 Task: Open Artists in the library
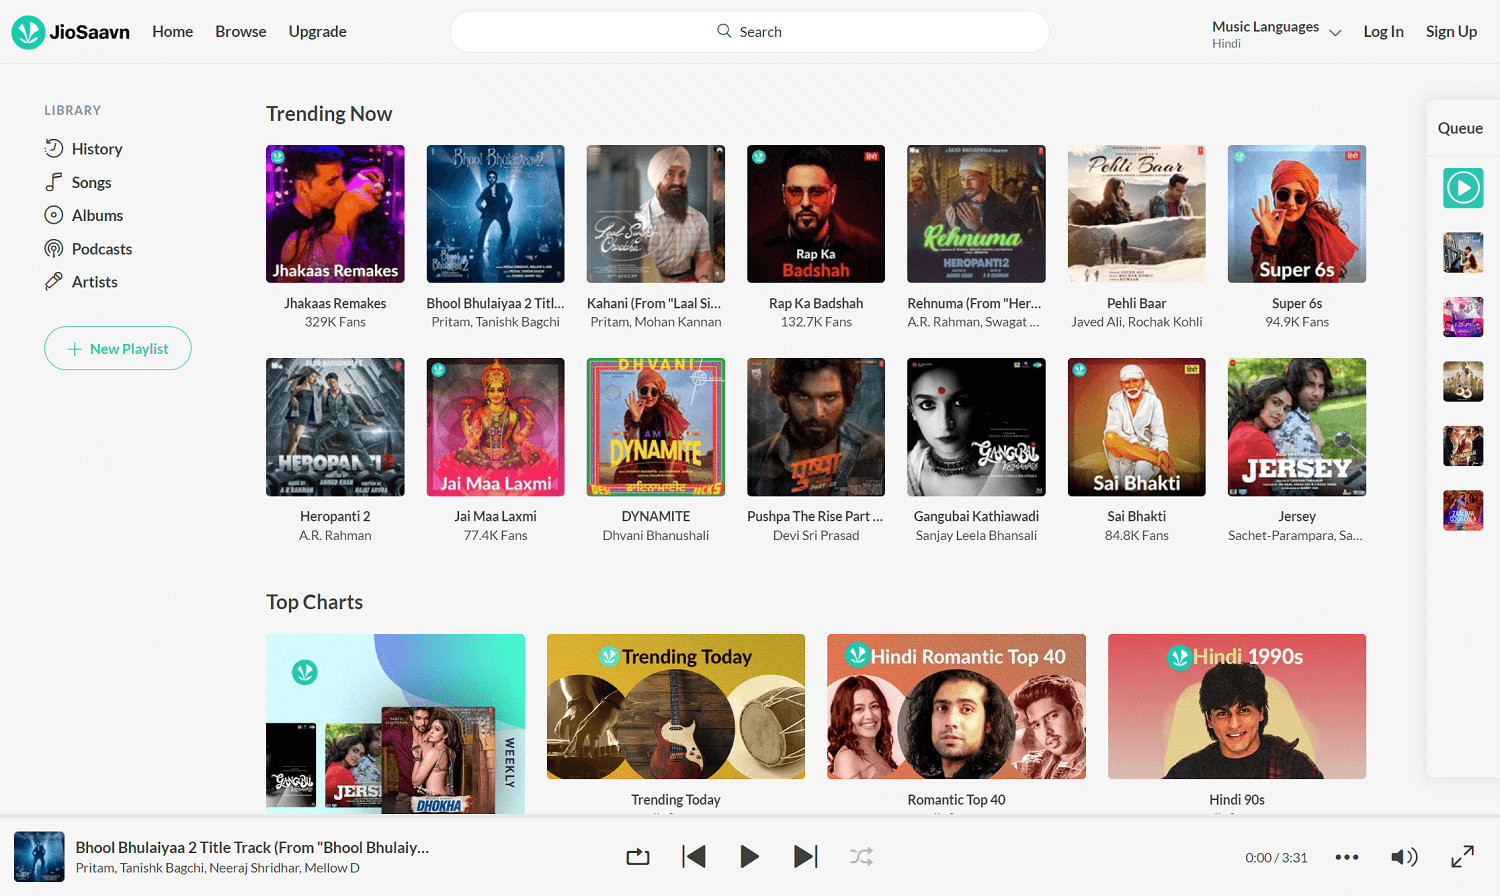[81, 282]
